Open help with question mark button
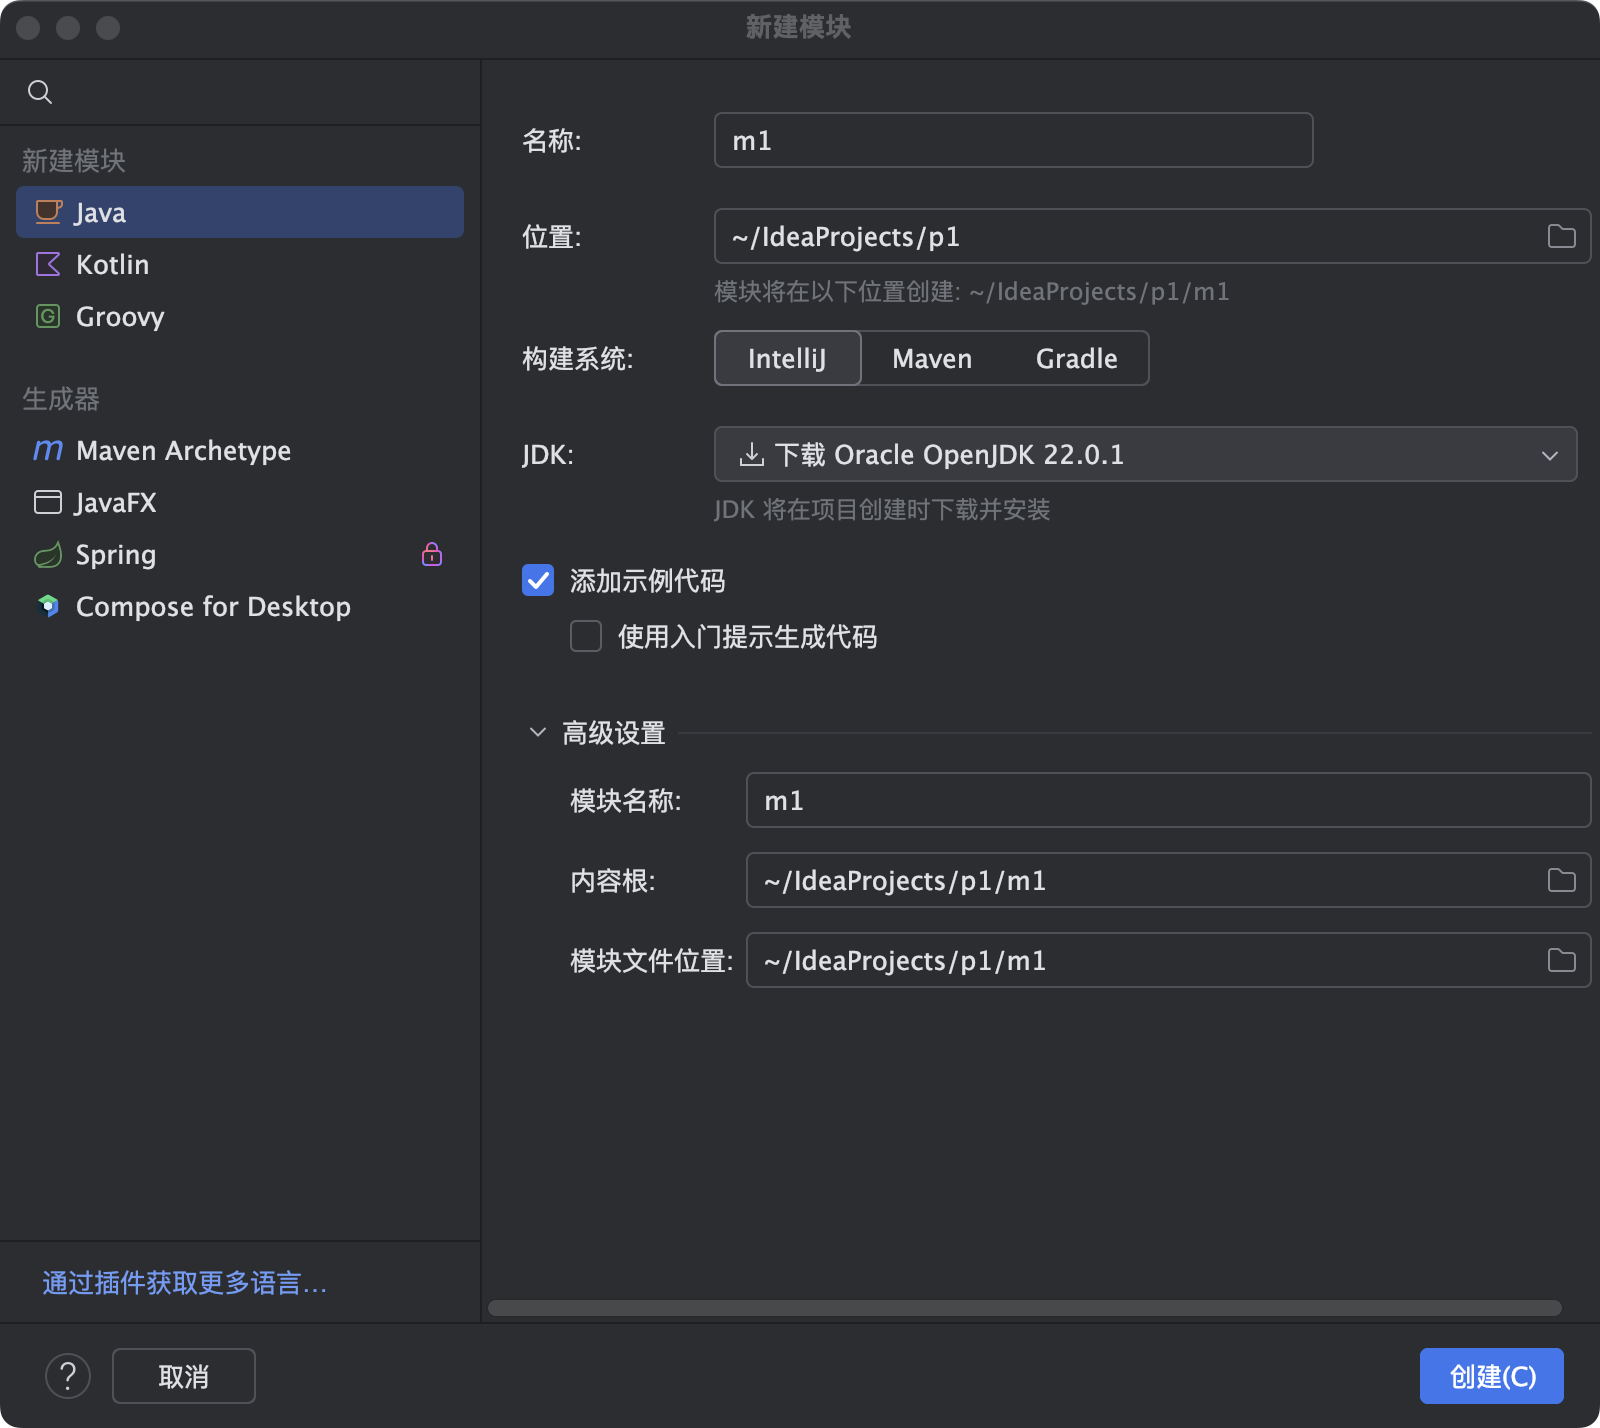 [68, 1376]
